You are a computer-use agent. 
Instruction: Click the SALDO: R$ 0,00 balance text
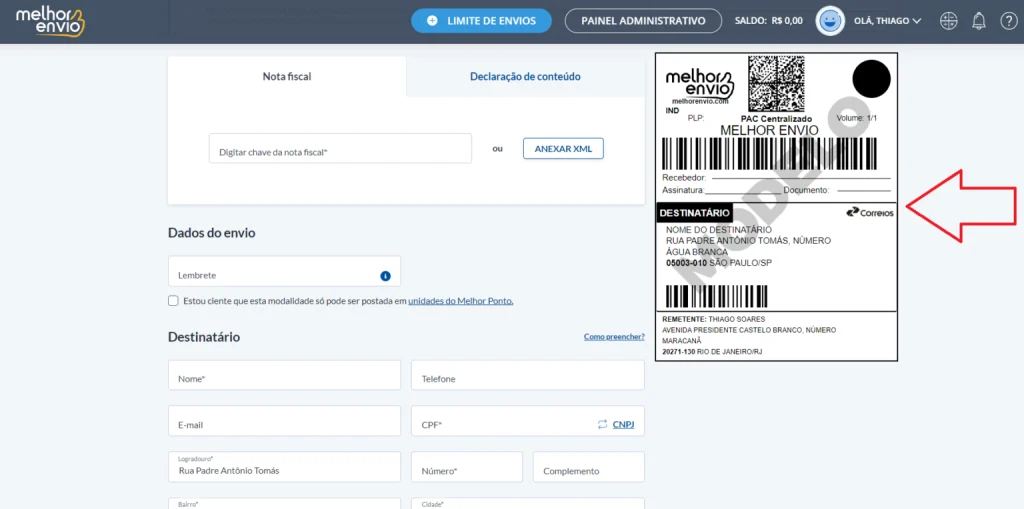769,21
